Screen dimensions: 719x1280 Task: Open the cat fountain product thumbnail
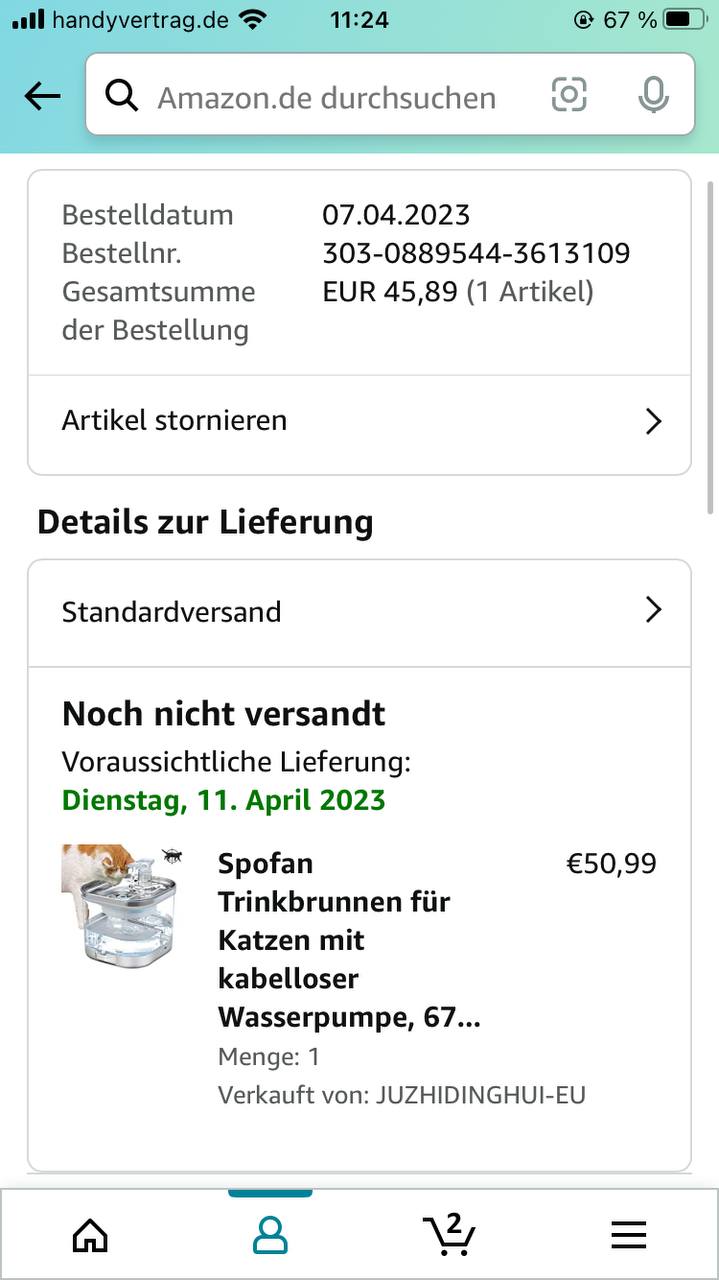click(122, 905)
